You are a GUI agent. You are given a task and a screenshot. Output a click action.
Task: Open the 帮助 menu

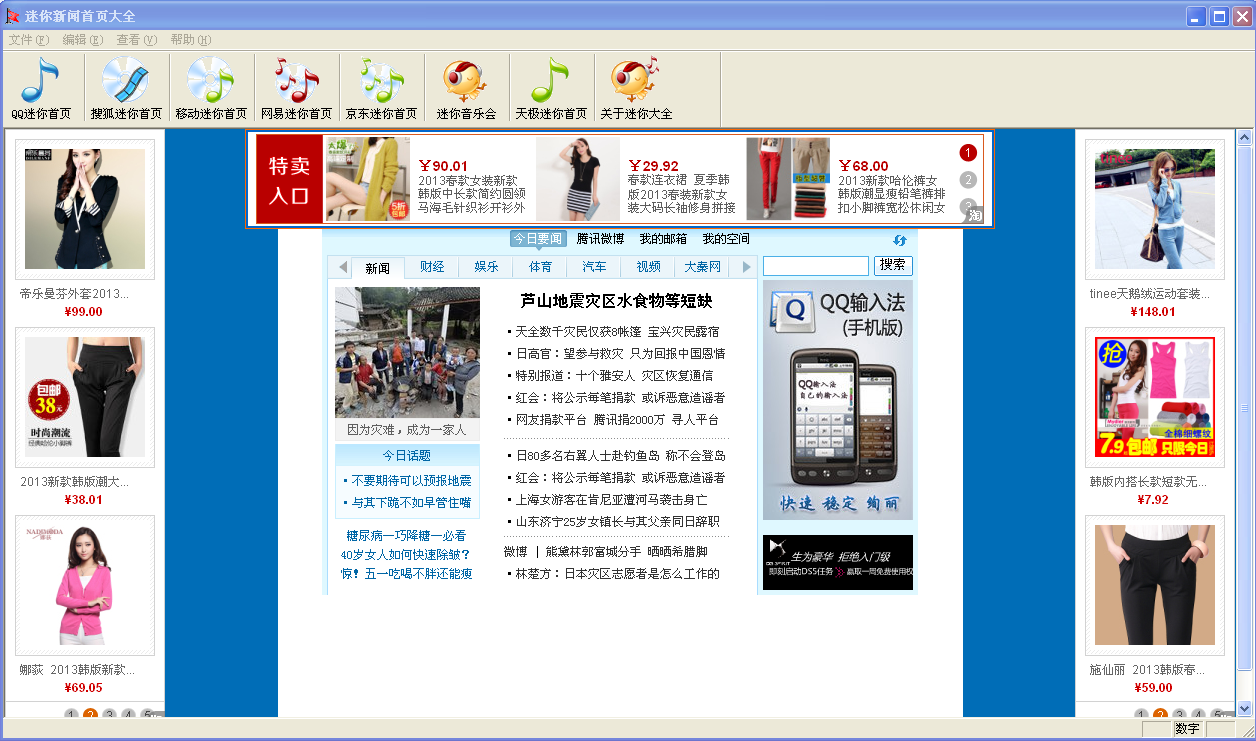tap(190, 40)
